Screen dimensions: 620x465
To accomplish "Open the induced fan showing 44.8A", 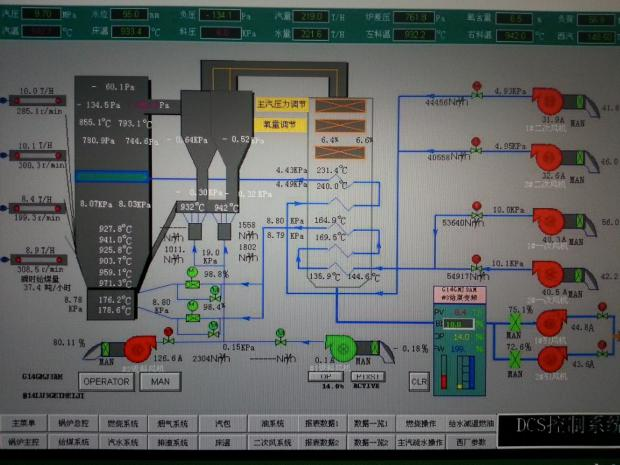I will (551, 323).
